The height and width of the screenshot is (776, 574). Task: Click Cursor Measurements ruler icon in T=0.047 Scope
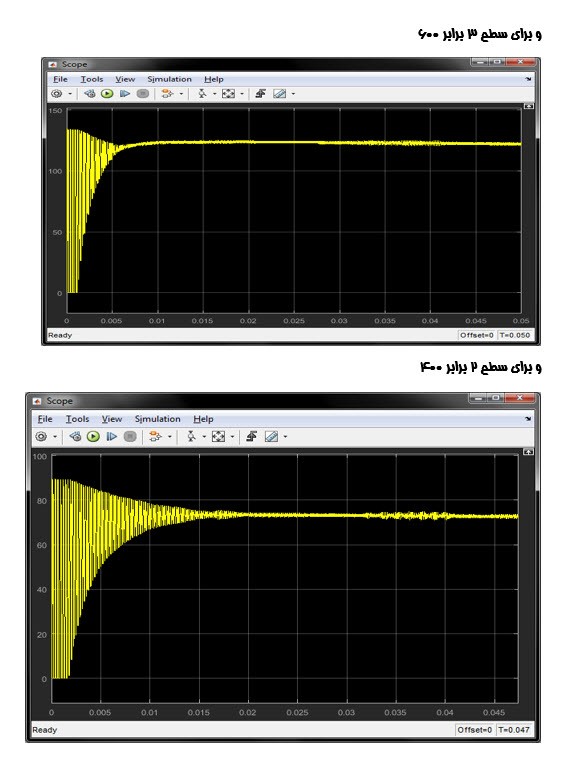(271, 436)
